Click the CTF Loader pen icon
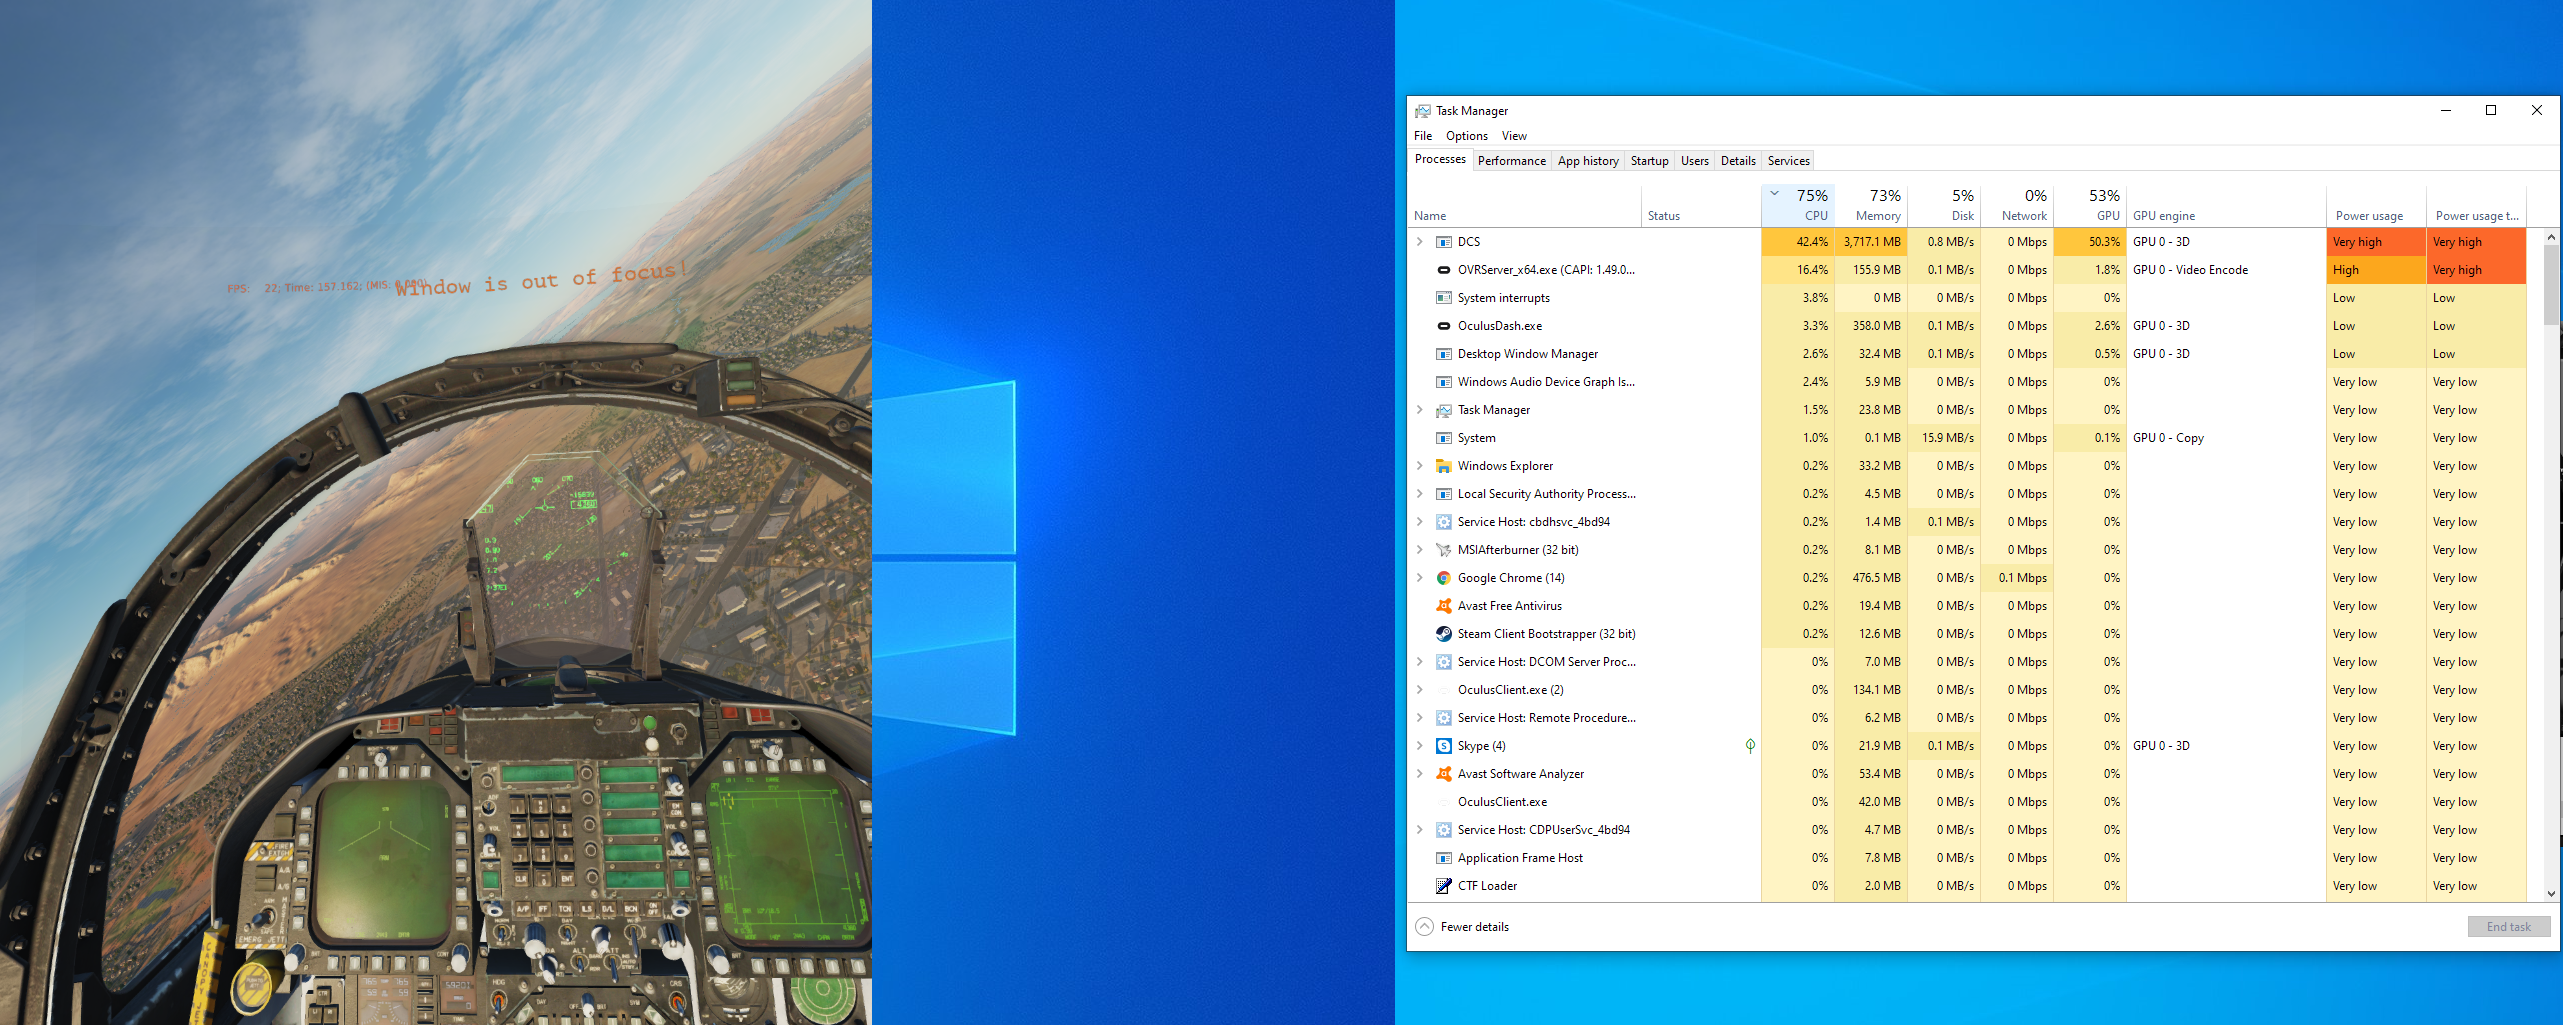2563x1025 pixels. coord(1443,886)
